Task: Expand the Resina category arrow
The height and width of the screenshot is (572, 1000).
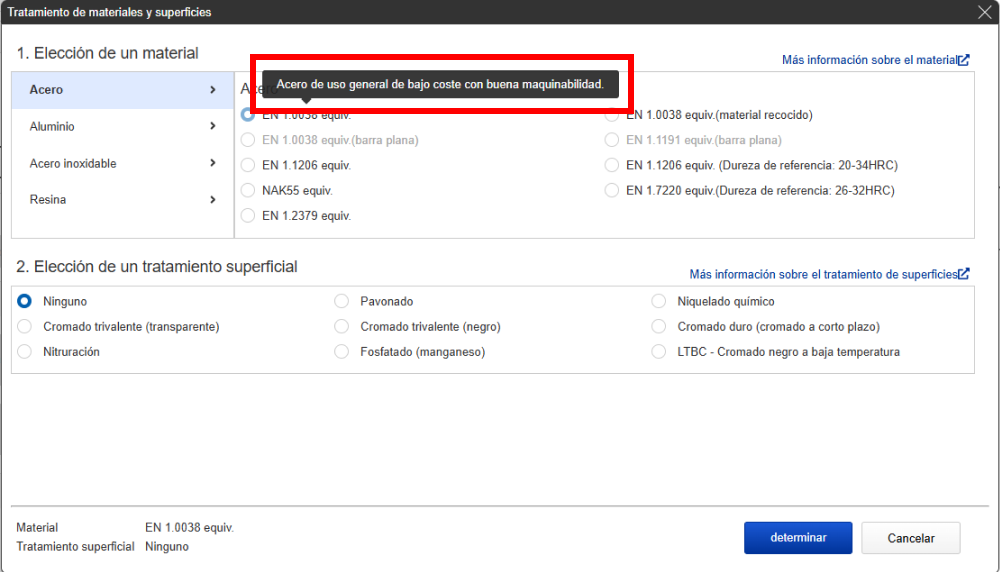Action: (213, 200)
